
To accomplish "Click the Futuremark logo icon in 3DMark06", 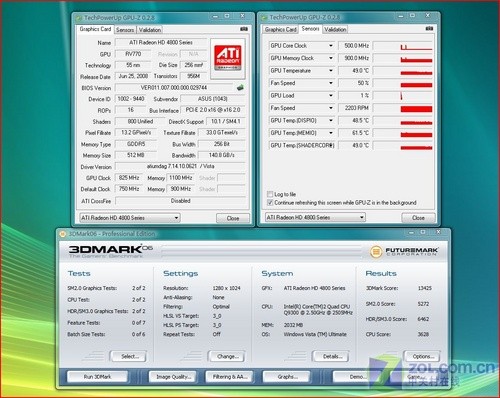I will 376,252.
